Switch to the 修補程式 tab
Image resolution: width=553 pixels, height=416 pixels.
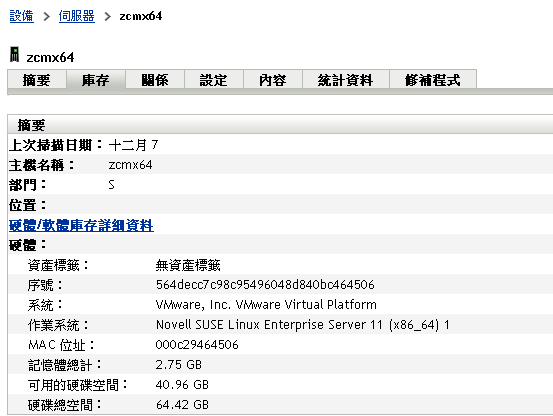(x=433, y=80)
